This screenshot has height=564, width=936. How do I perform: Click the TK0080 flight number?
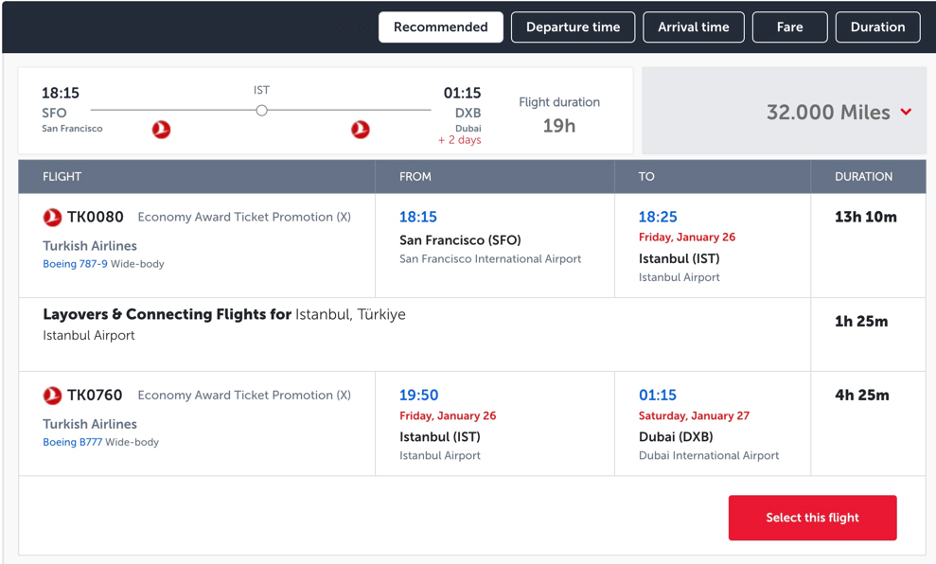pos(95,217)
